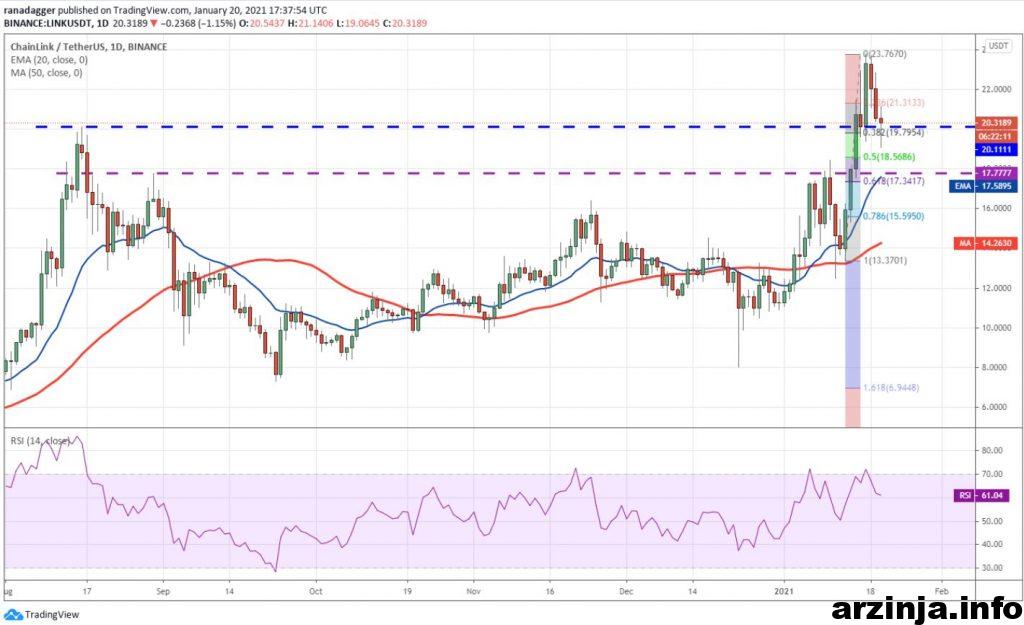Click the USDT currency label button
Image resolution: width=1024 pixels, height=625 pixels.
pyautogui.click(x=998, y=46)
